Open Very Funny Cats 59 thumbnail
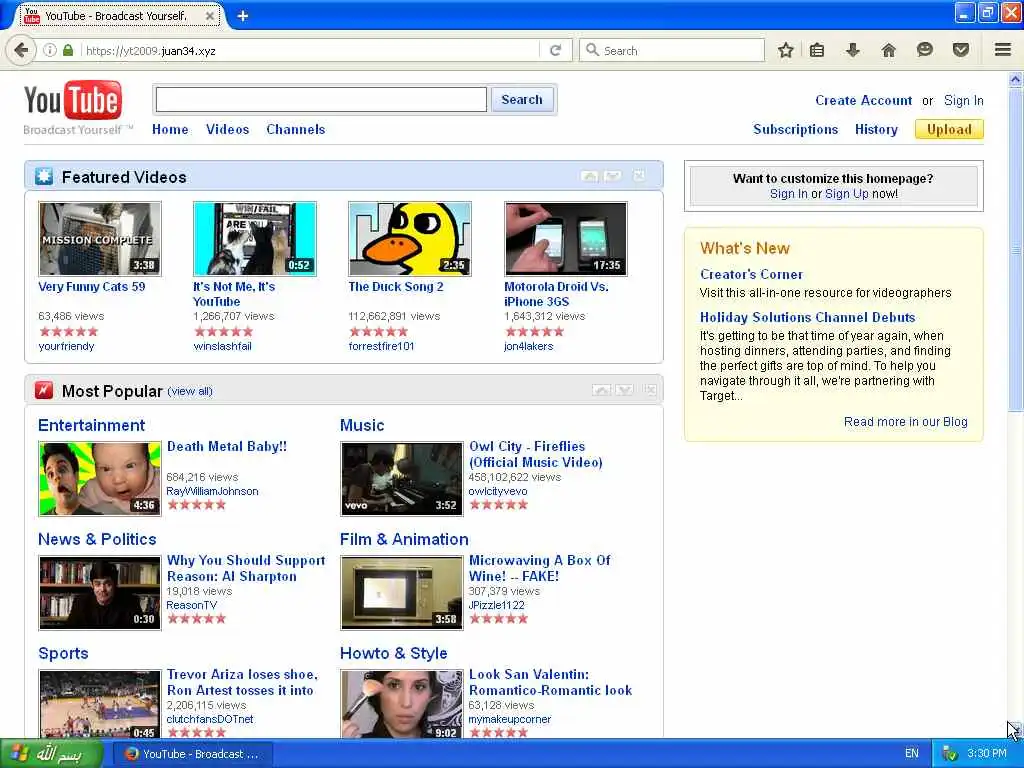Viewport: 1024px width, 768px height. pos(99,238)
